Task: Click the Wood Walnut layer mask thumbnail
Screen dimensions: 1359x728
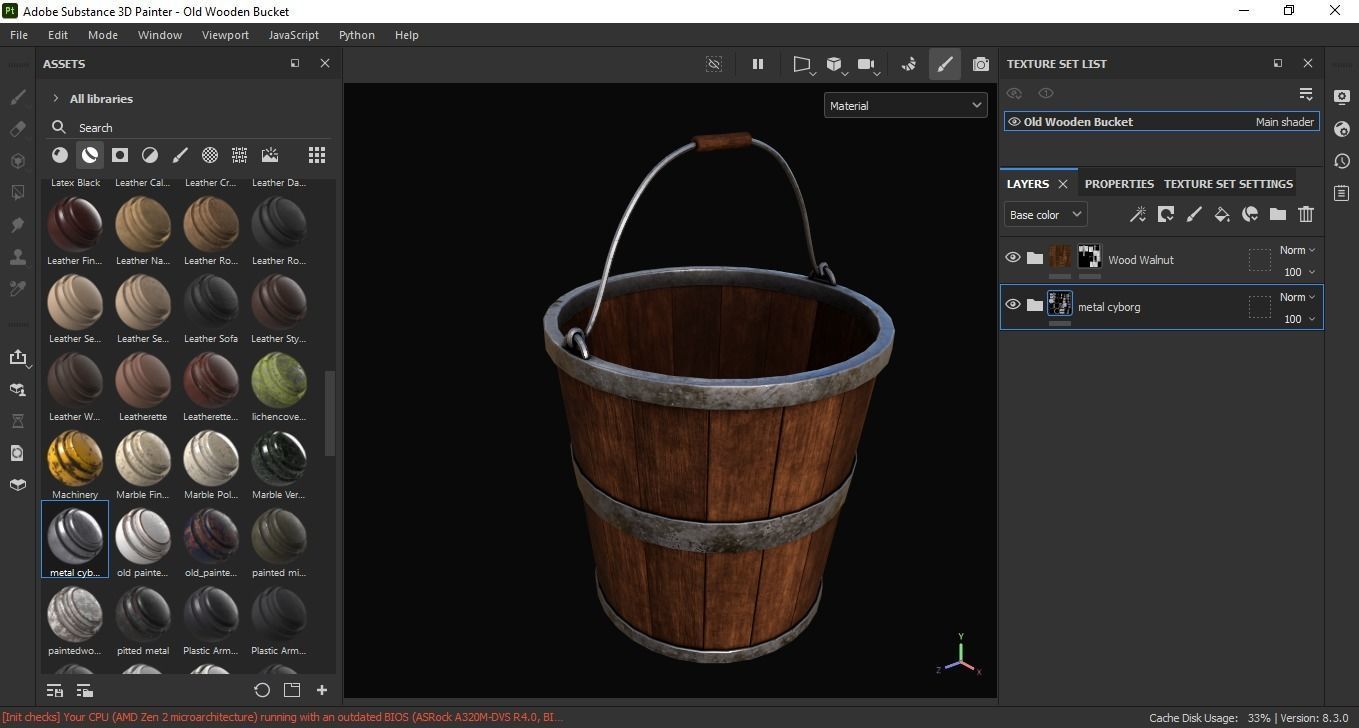Action: point(1089,257)
